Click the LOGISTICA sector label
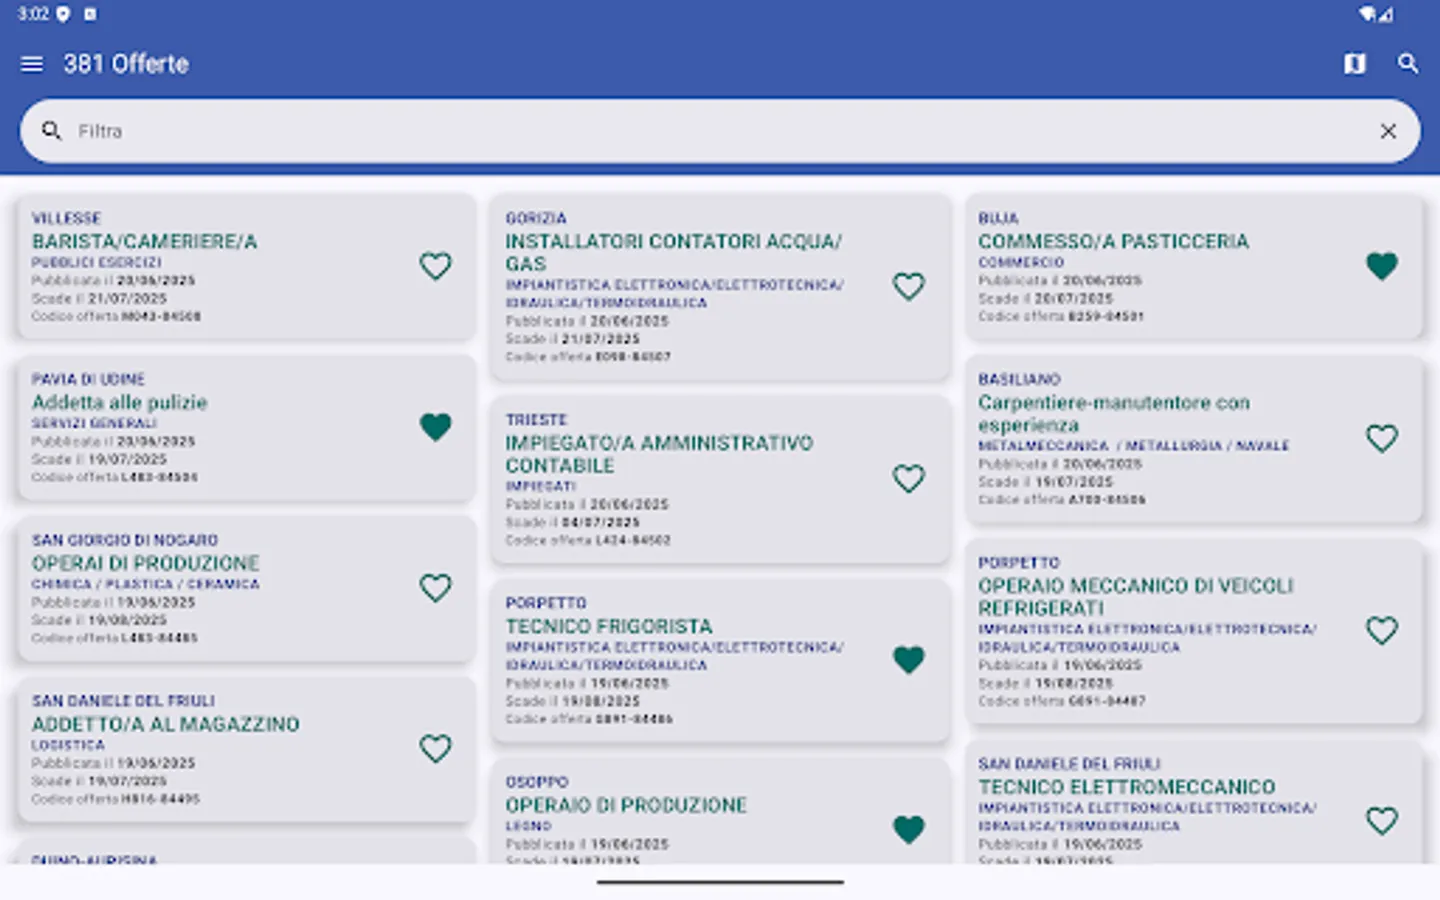This screenshot has height=900, width=1440. pos(68,745)
